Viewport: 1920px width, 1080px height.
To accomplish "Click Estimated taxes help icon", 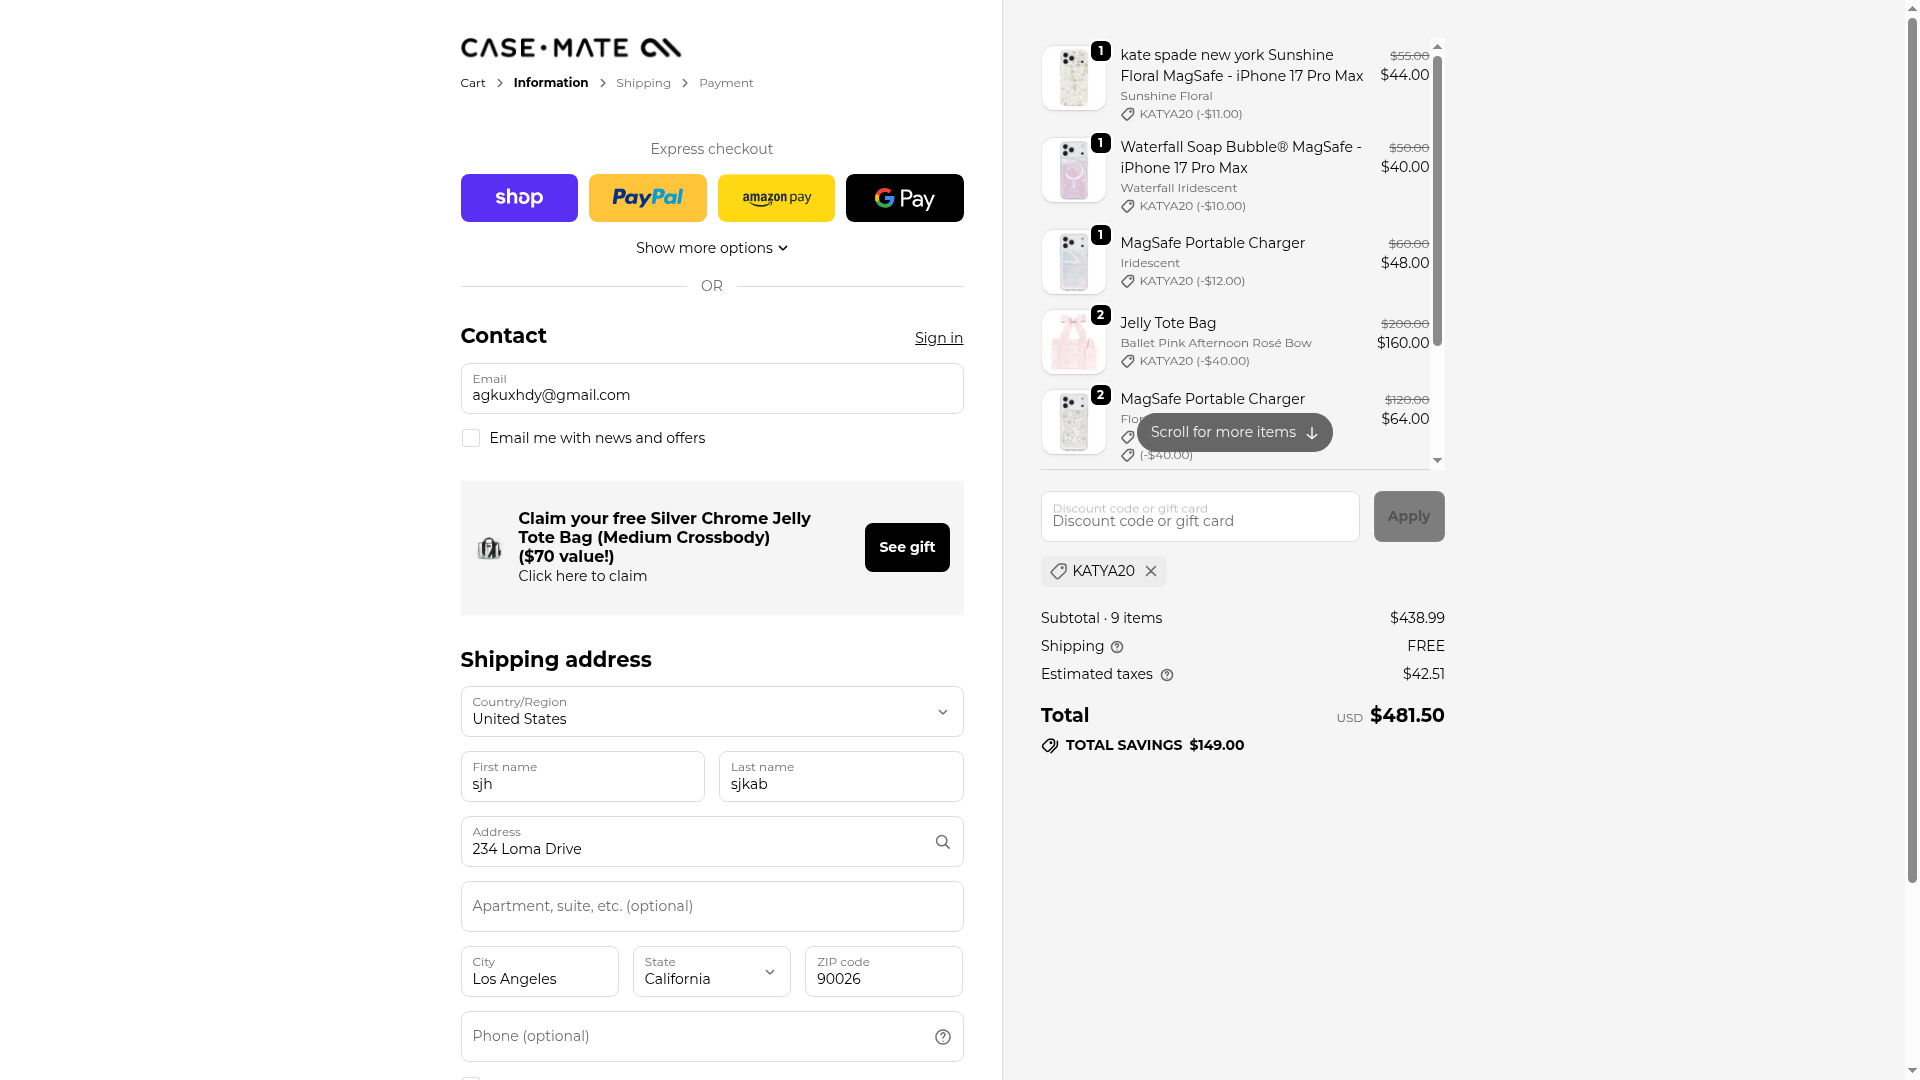I will (1166, 675).
